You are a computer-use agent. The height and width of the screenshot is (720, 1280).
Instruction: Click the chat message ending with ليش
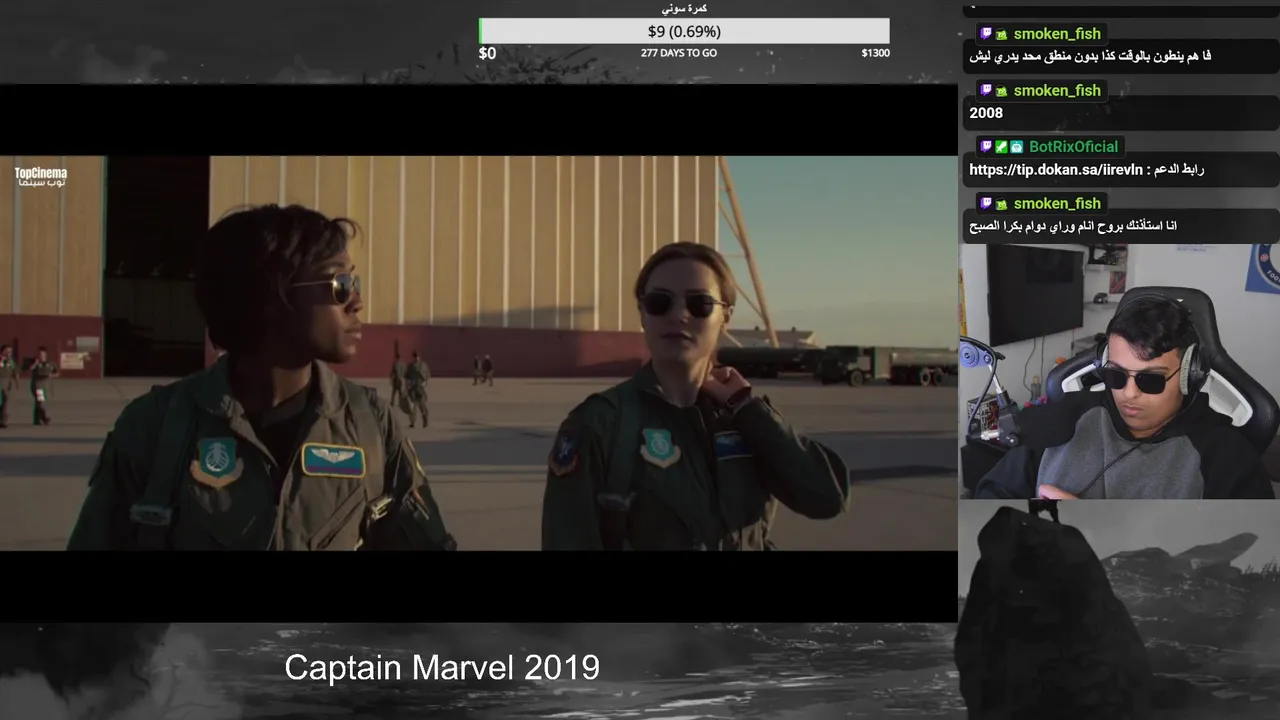click(1090, 56)
